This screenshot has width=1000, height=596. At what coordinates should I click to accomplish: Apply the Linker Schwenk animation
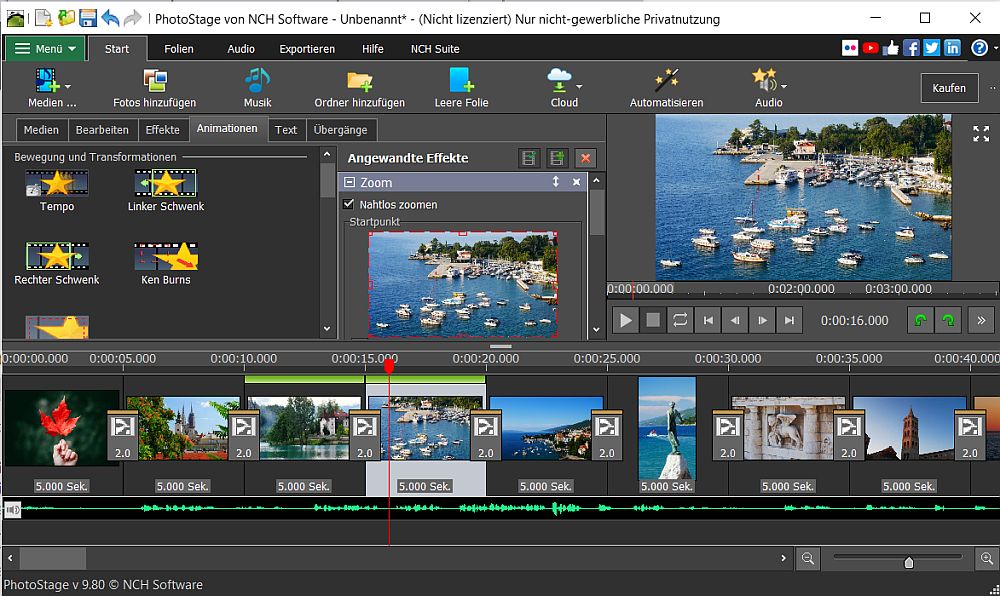[x=166, y=183]
